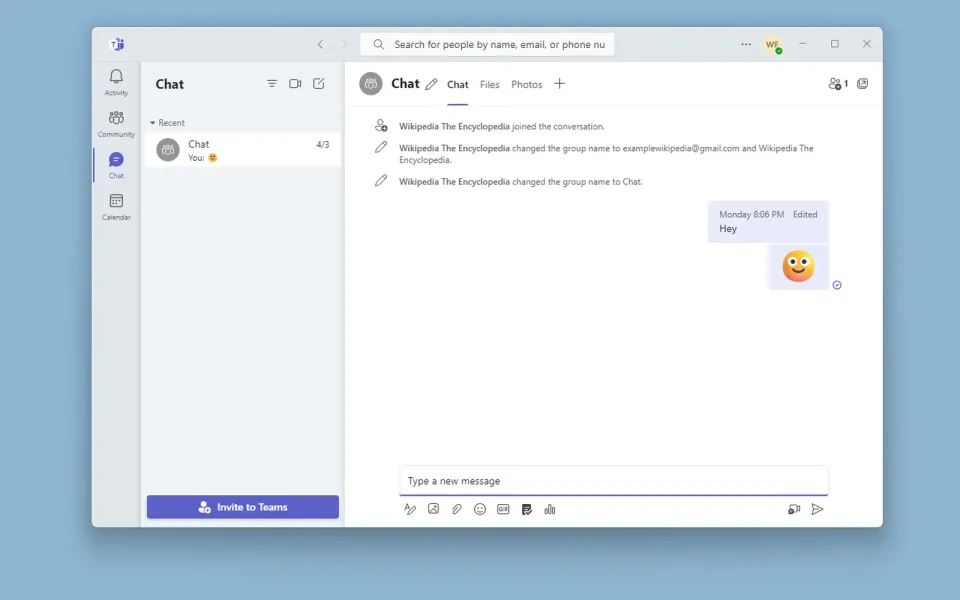Open the chat list filter
This screenshot has width=960, height=600.
272,83
